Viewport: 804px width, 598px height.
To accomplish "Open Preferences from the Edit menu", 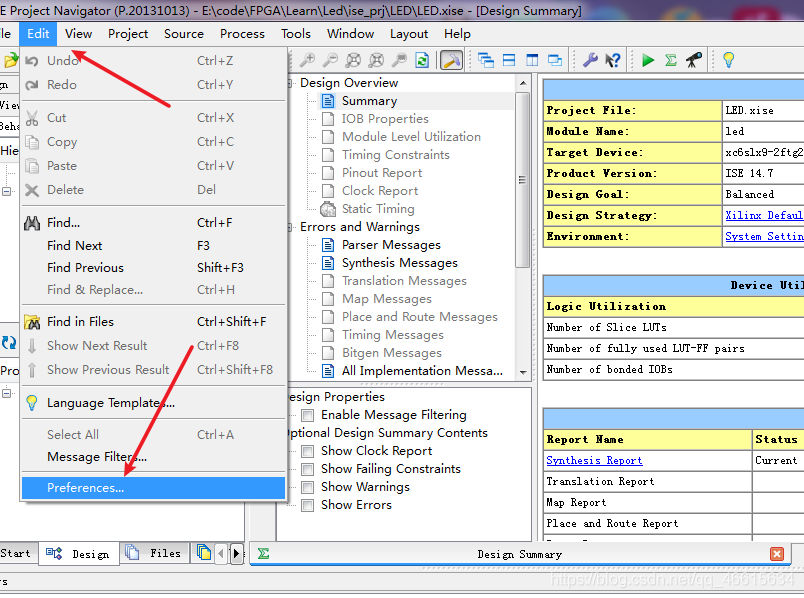I will (153, 488).
